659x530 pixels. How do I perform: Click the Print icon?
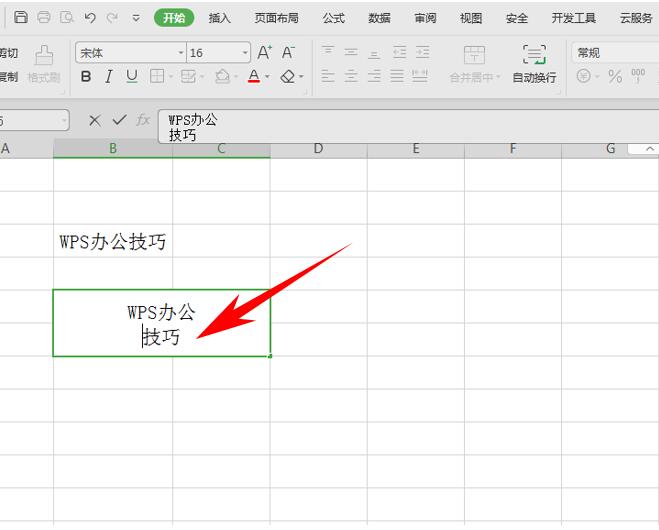[44, 17]
